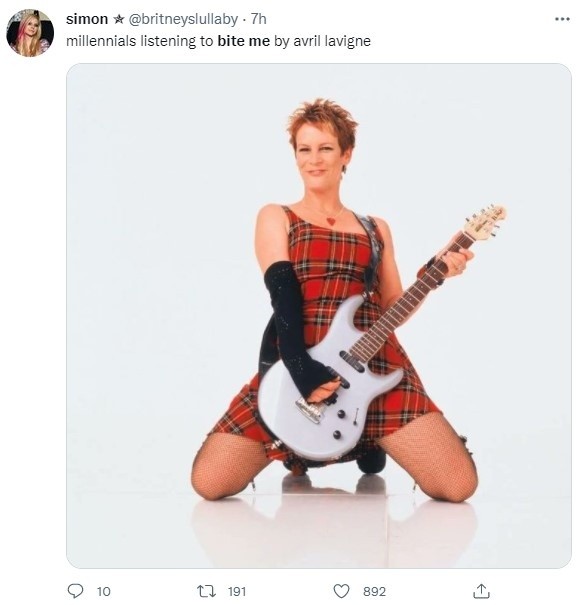The image size is (583, 605).
Task: Retweet using the arrows icon
Action: tap(206, 591)
